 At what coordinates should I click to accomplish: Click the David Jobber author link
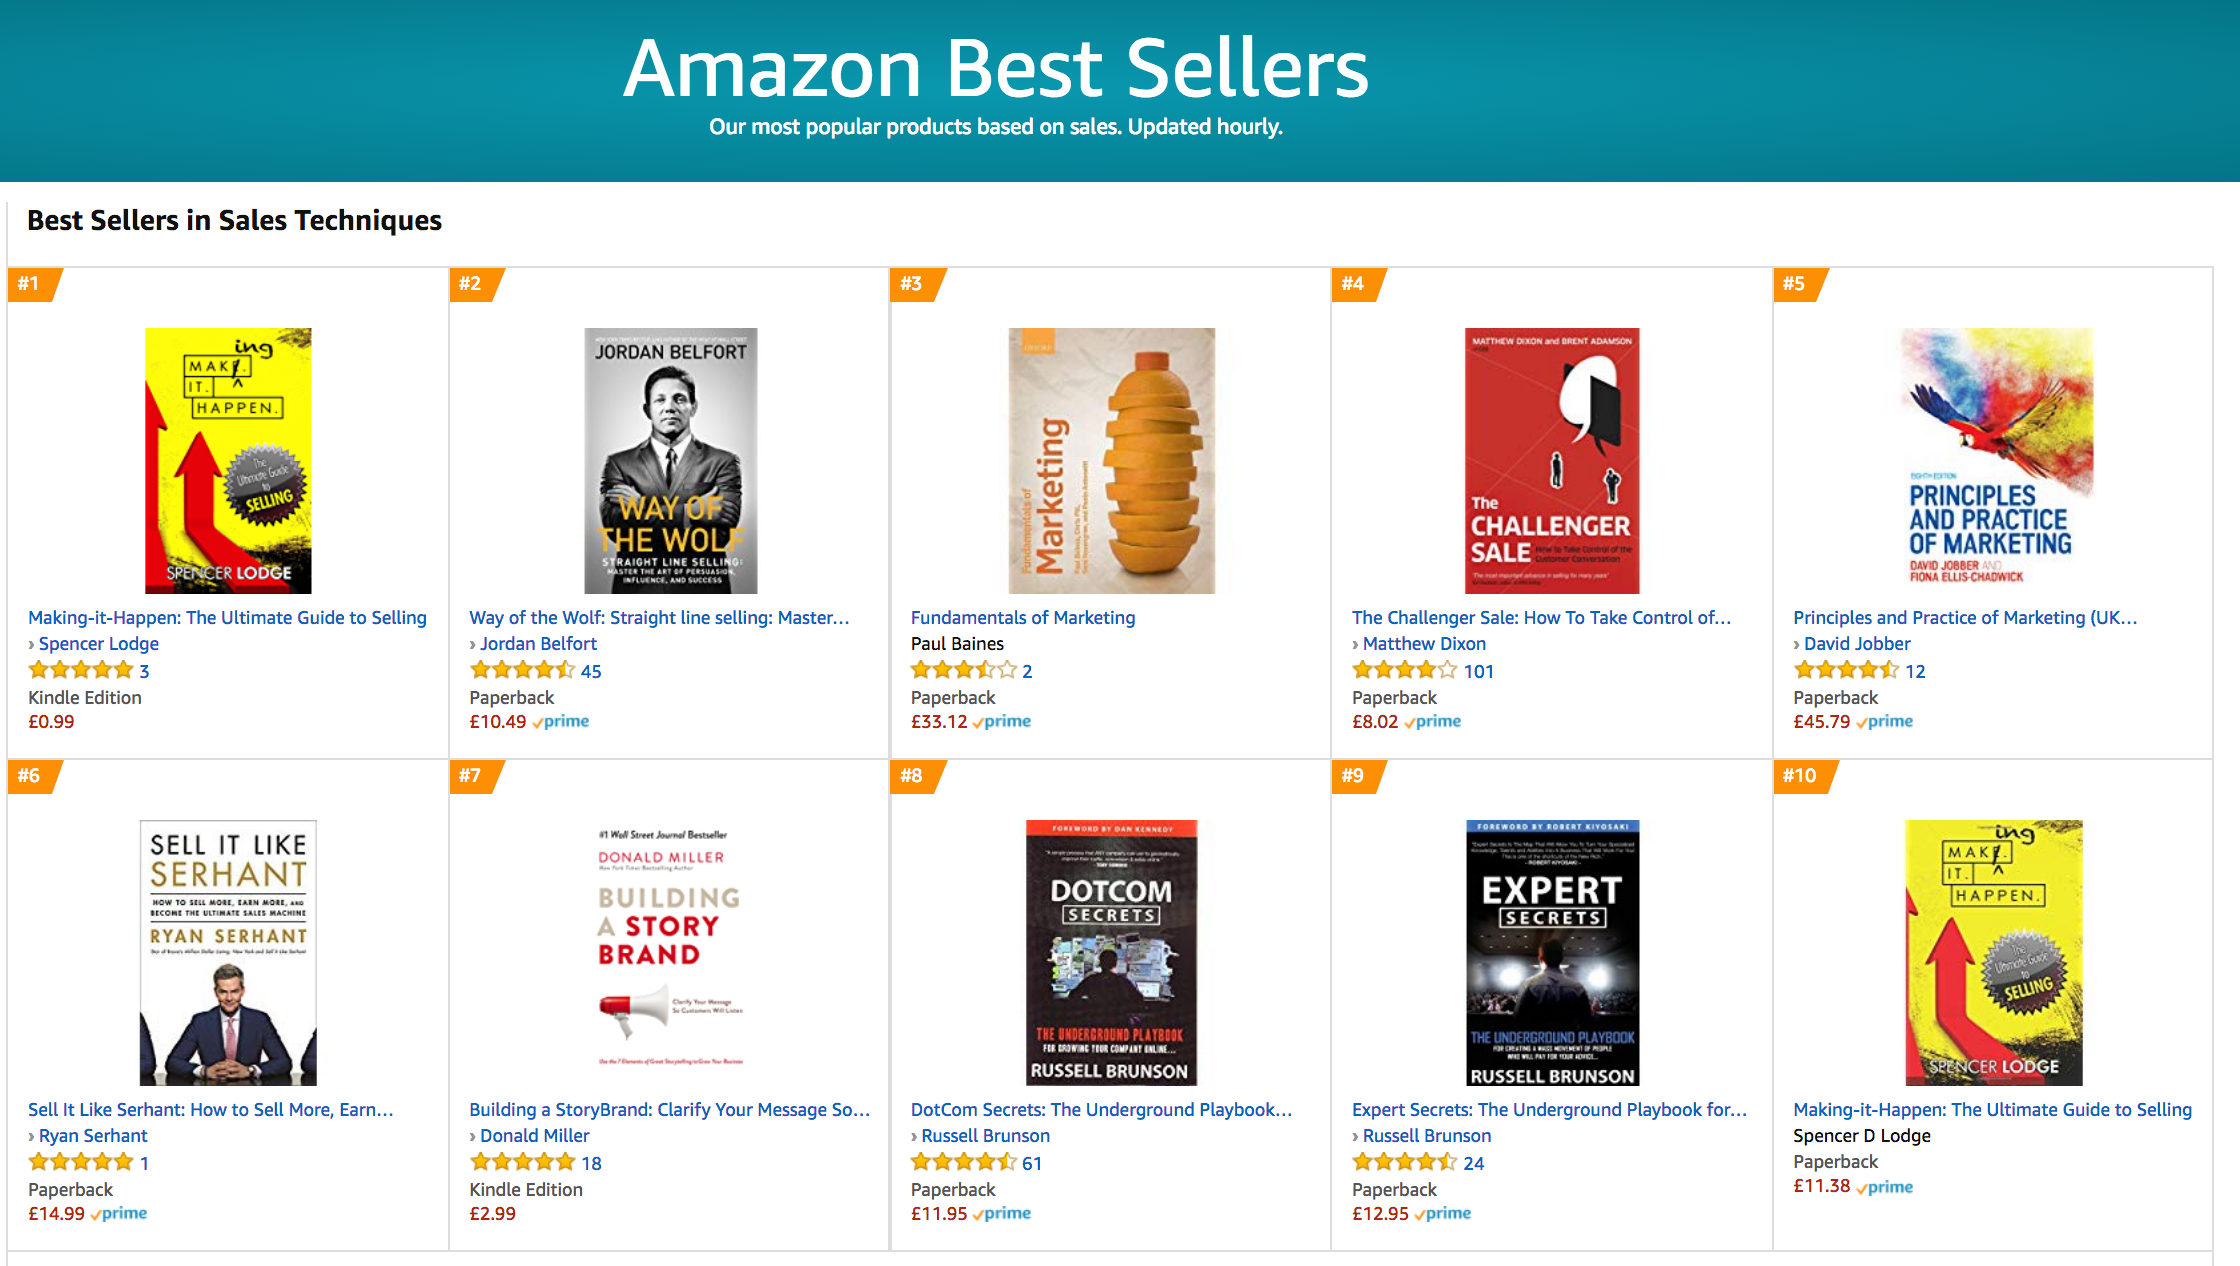[1857, 644]
